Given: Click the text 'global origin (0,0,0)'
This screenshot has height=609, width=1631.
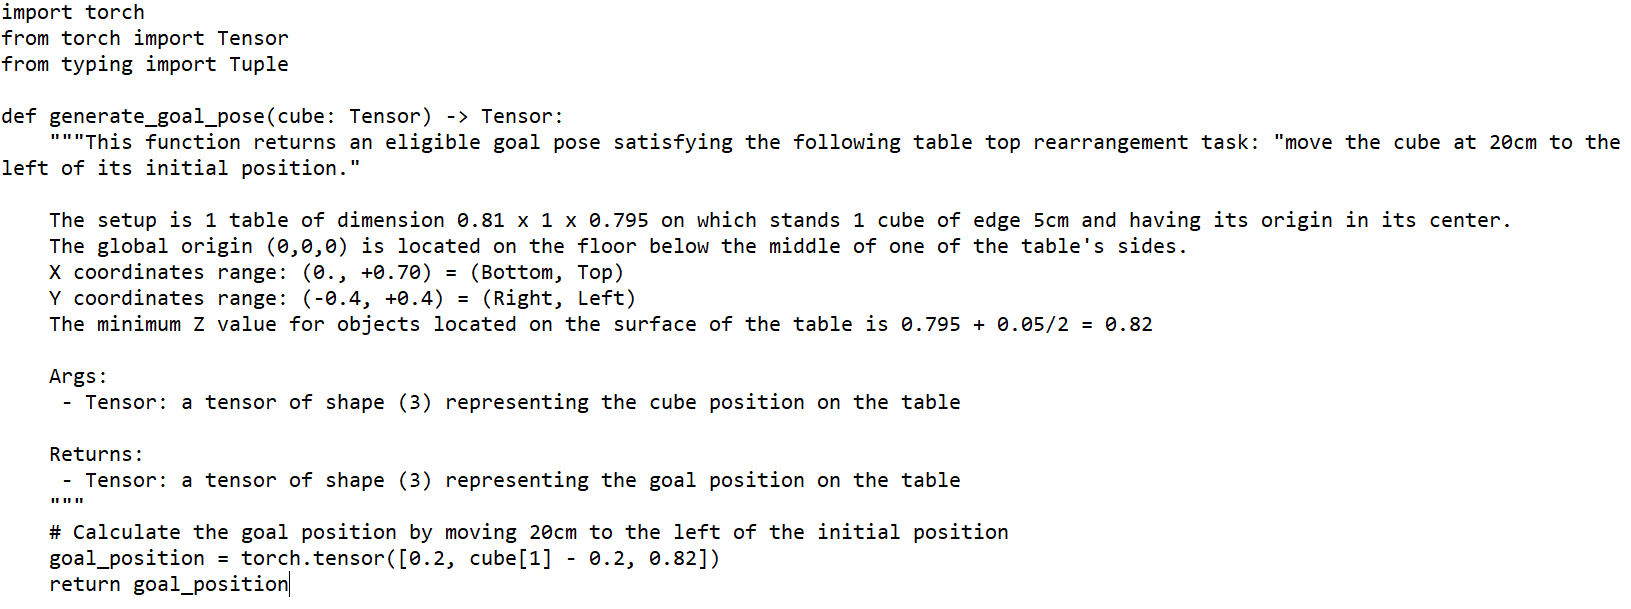Looking at the screenshot, I should 223,247.
